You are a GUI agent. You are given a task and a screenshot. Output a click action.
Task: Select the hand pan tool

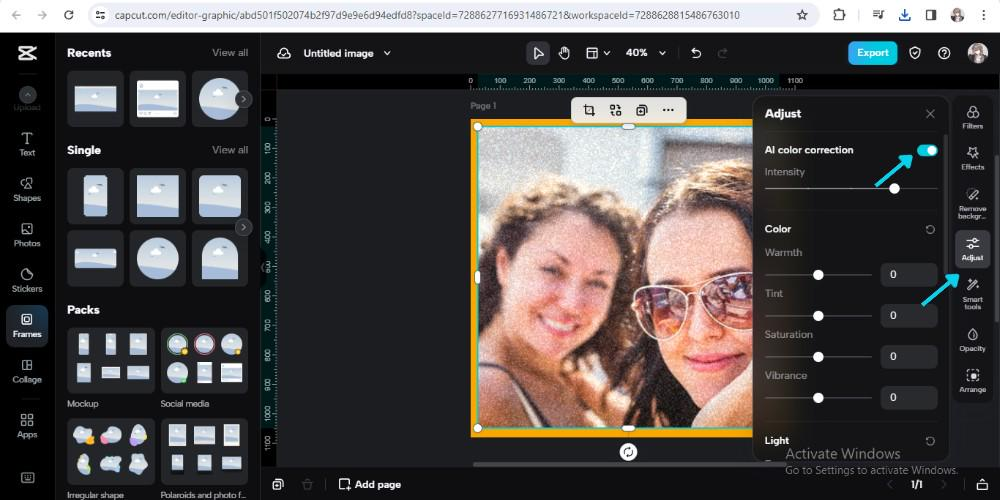point(564,53)
